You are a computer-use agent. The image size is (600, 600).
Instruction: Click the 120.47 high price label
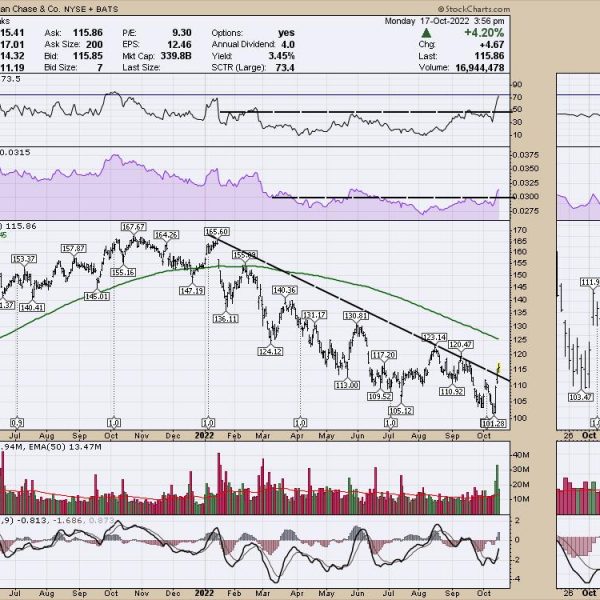461,345
